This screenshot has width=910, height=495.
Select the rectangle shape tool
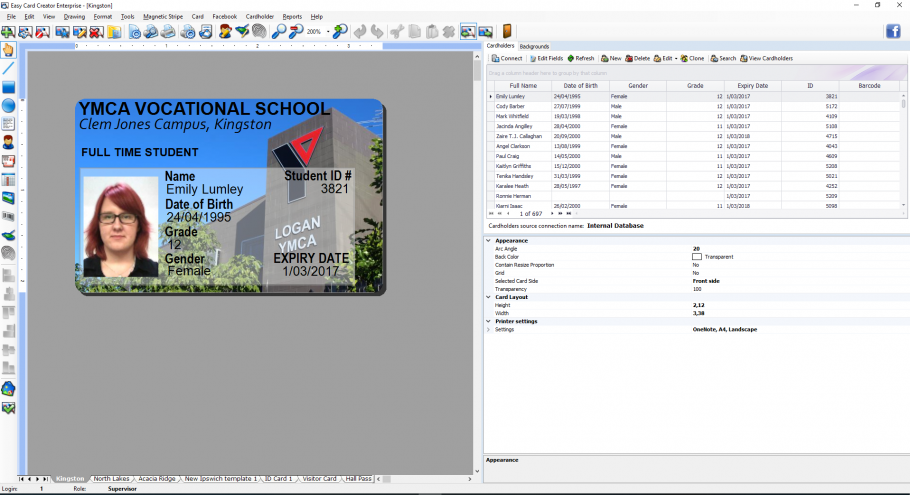coord(8,87)
